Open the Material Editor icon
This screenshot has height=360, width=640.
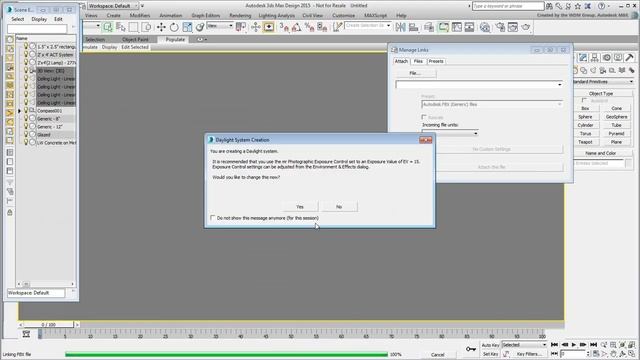tap(485, 27)
